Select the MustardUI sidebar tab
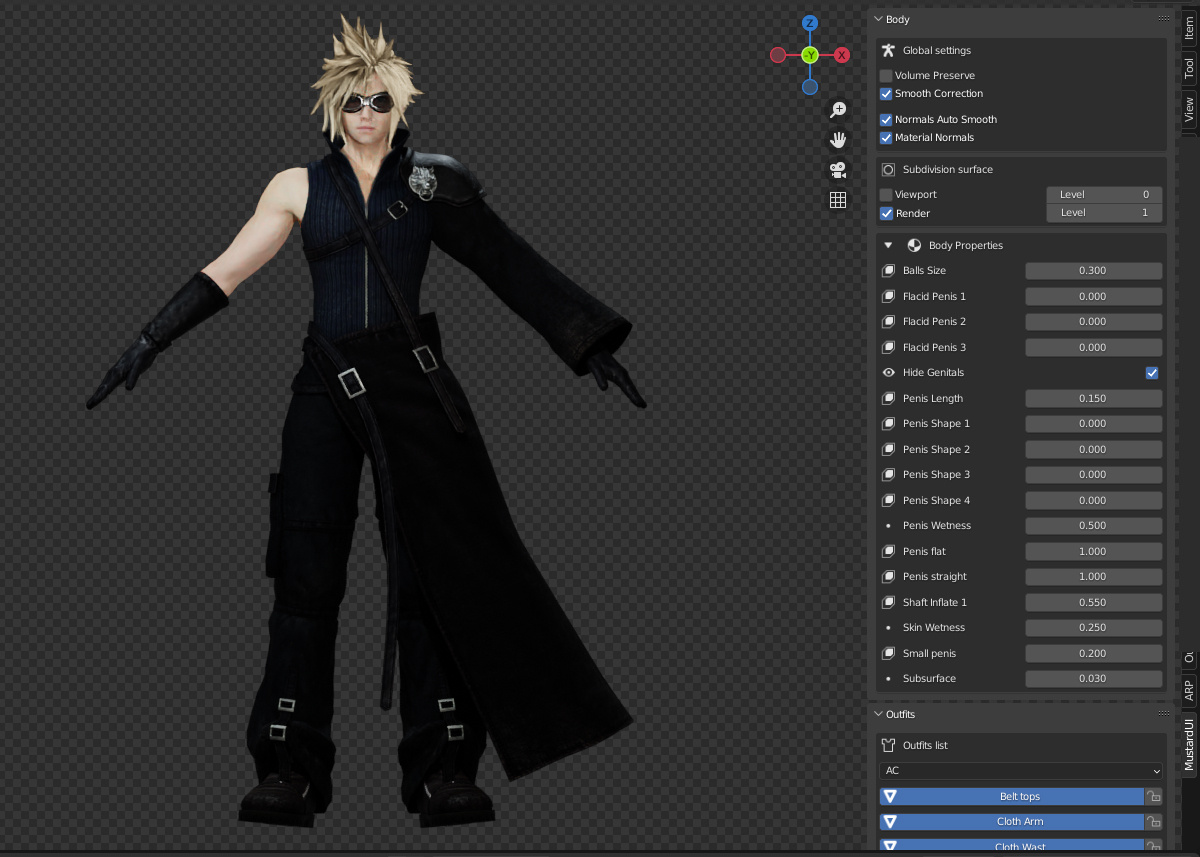 (x=1189, y=744)
